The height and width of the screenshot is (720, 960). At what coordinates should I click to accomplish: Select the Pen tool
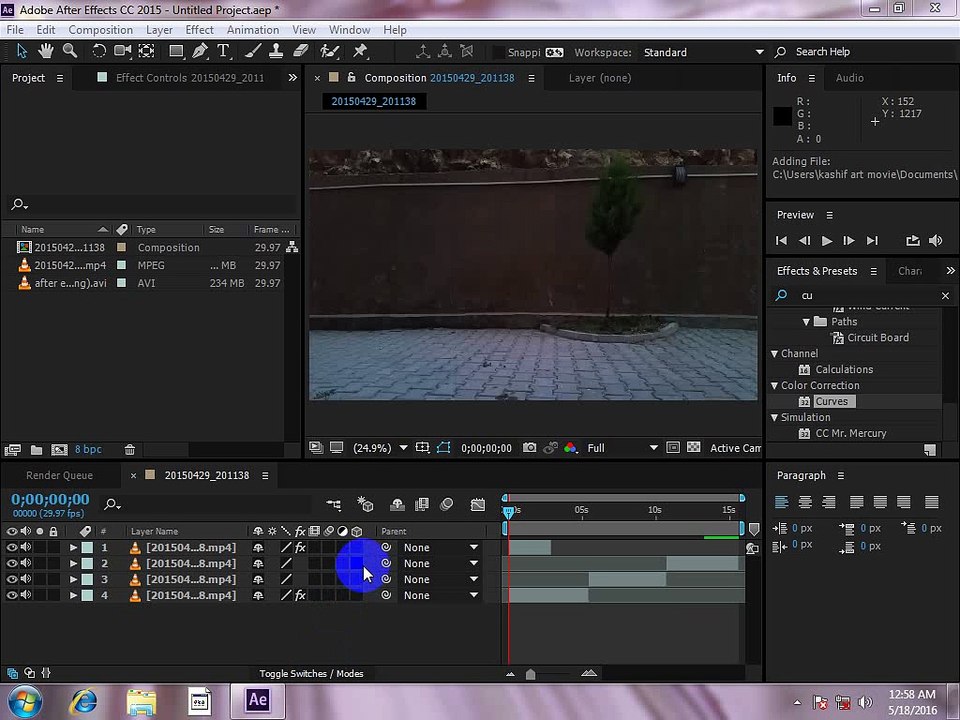click(x=200, y=51)
